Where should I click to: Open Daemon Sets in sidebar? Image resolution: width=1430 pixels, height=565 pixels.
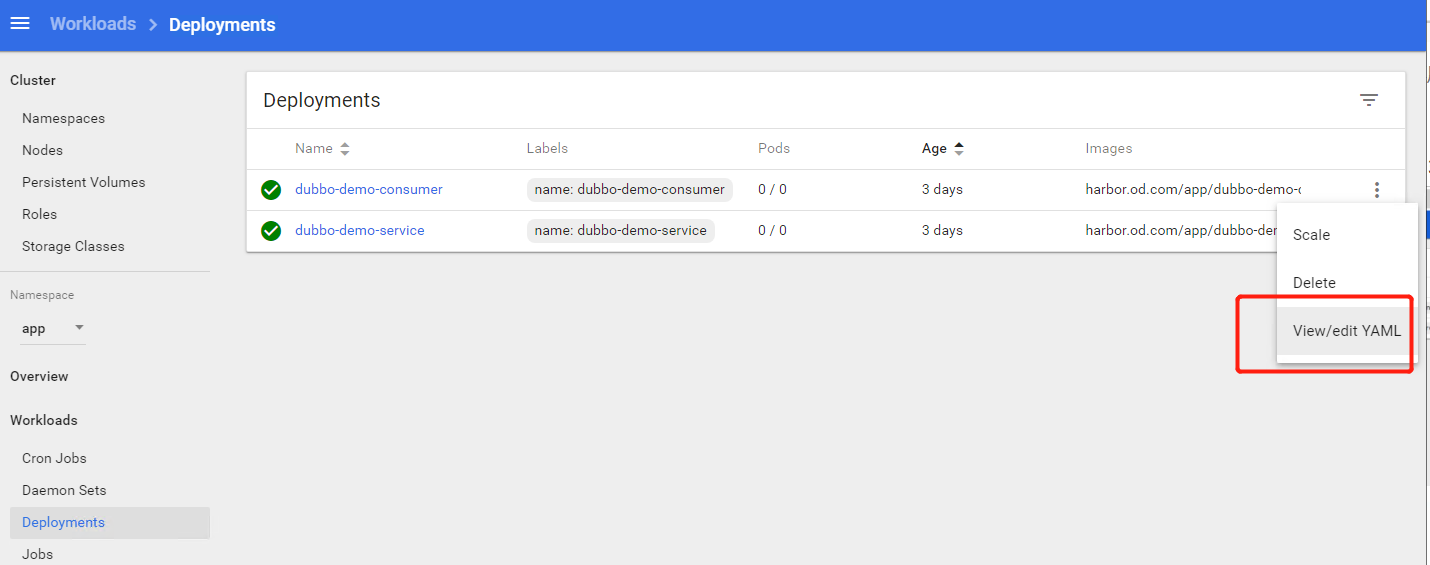point(64,490)
